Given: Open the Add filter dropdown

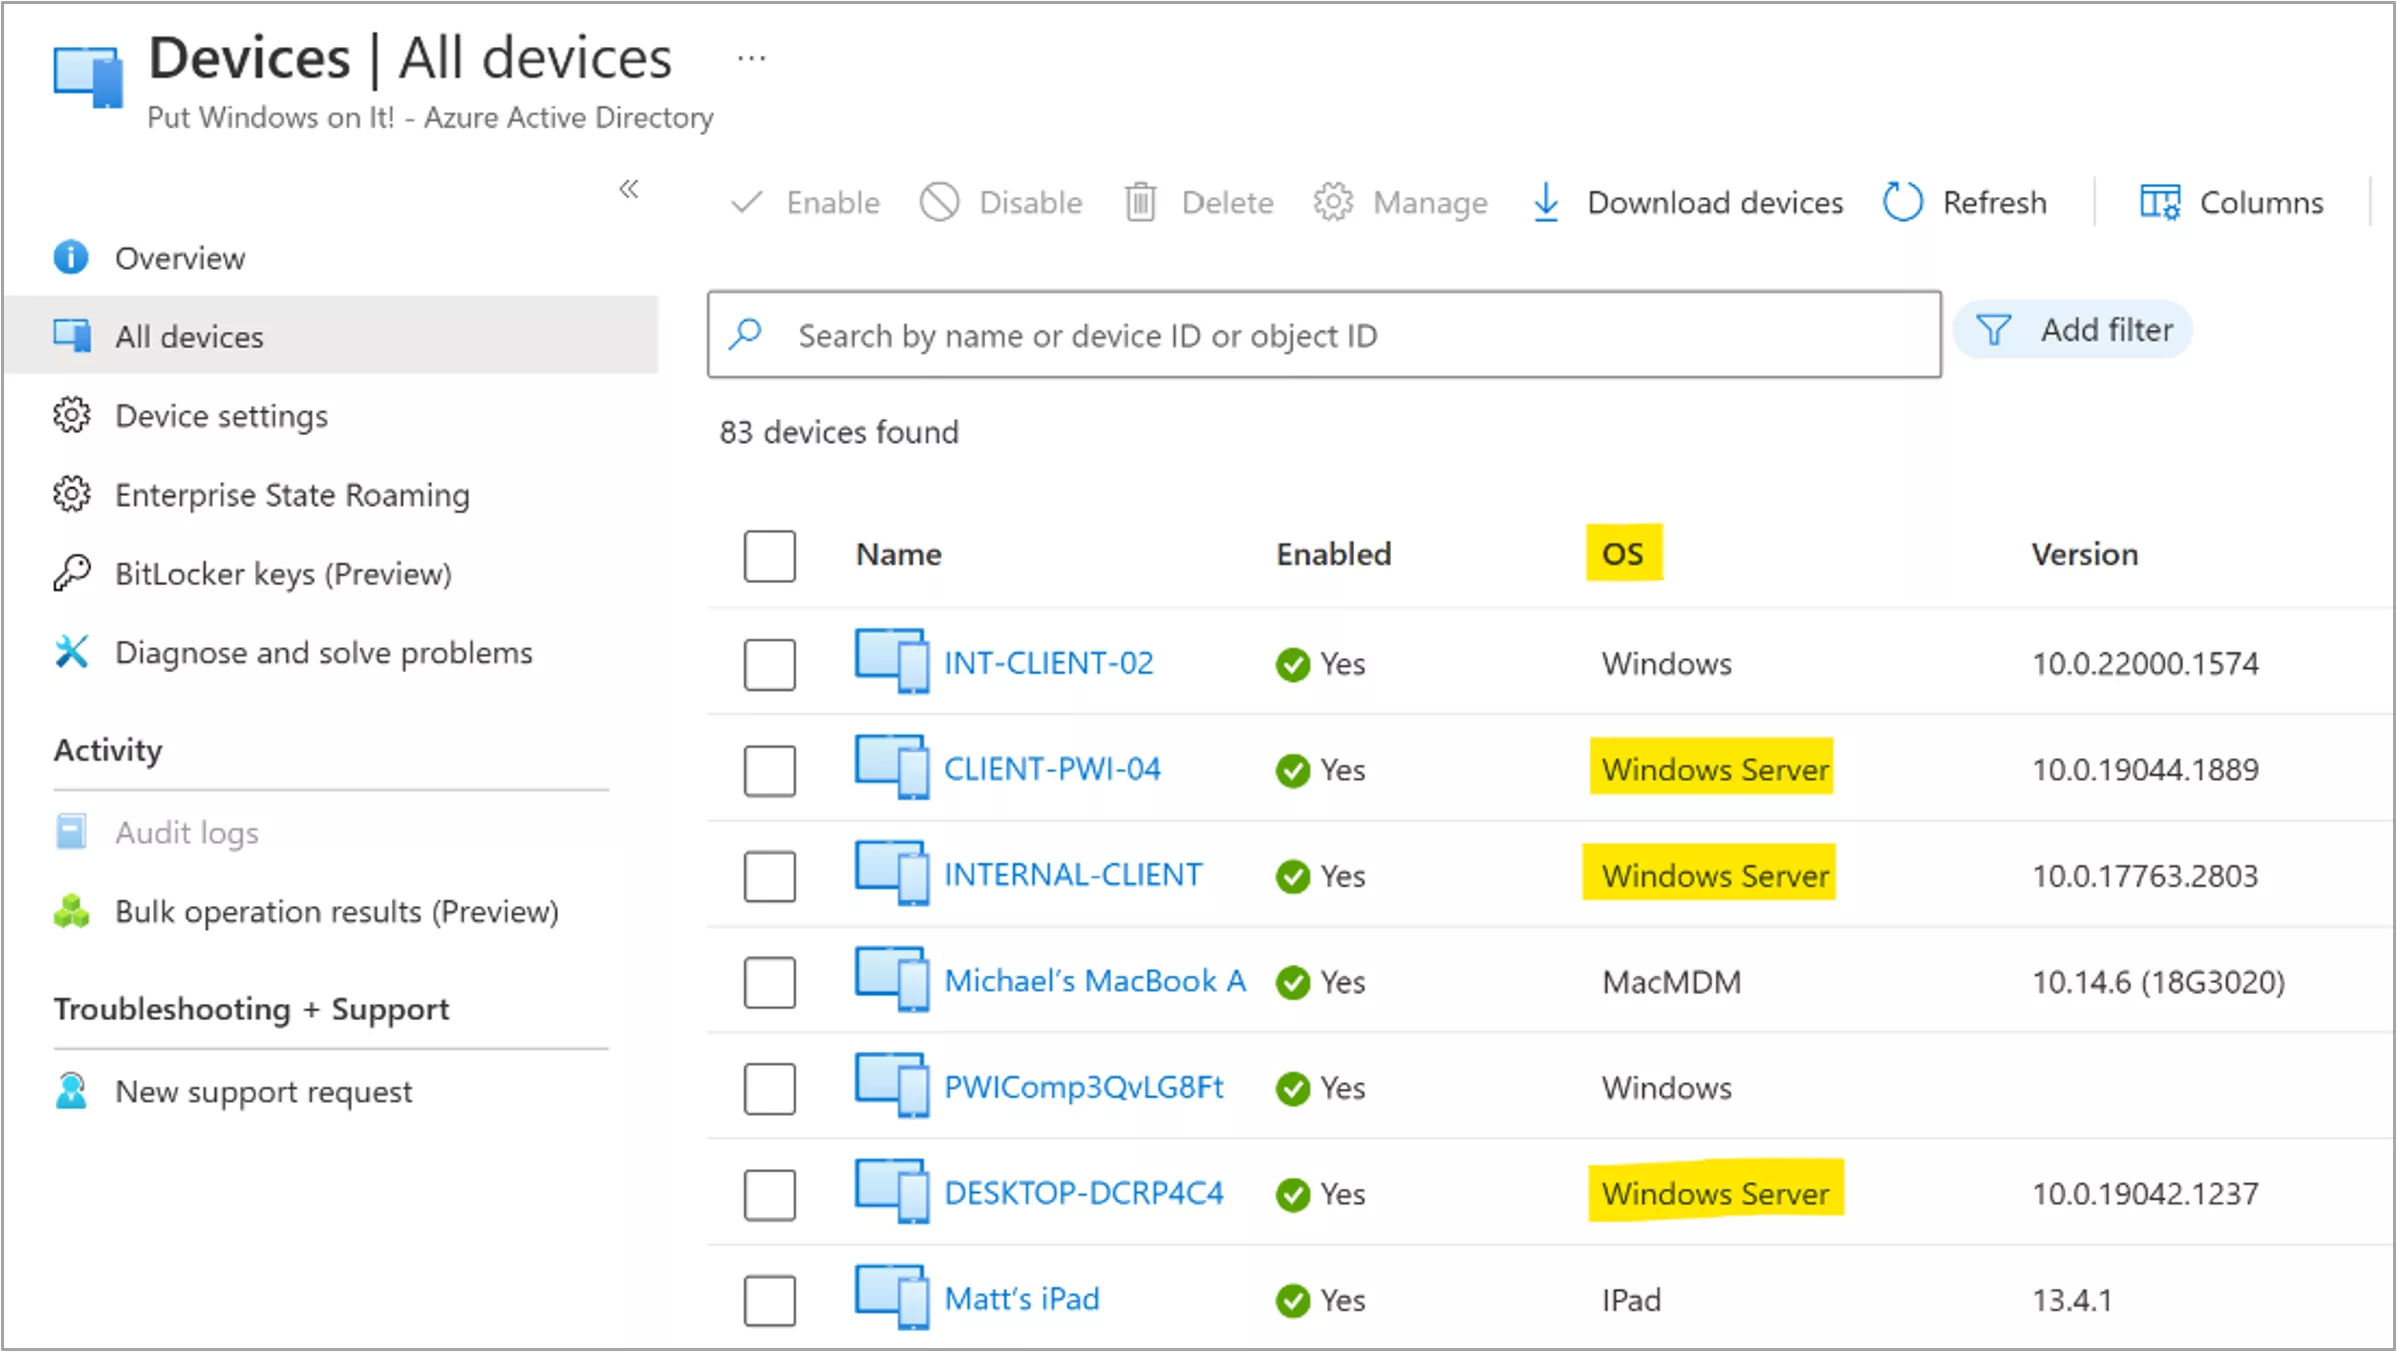Looking at the screenshot, I should (x=2072, y=330).
